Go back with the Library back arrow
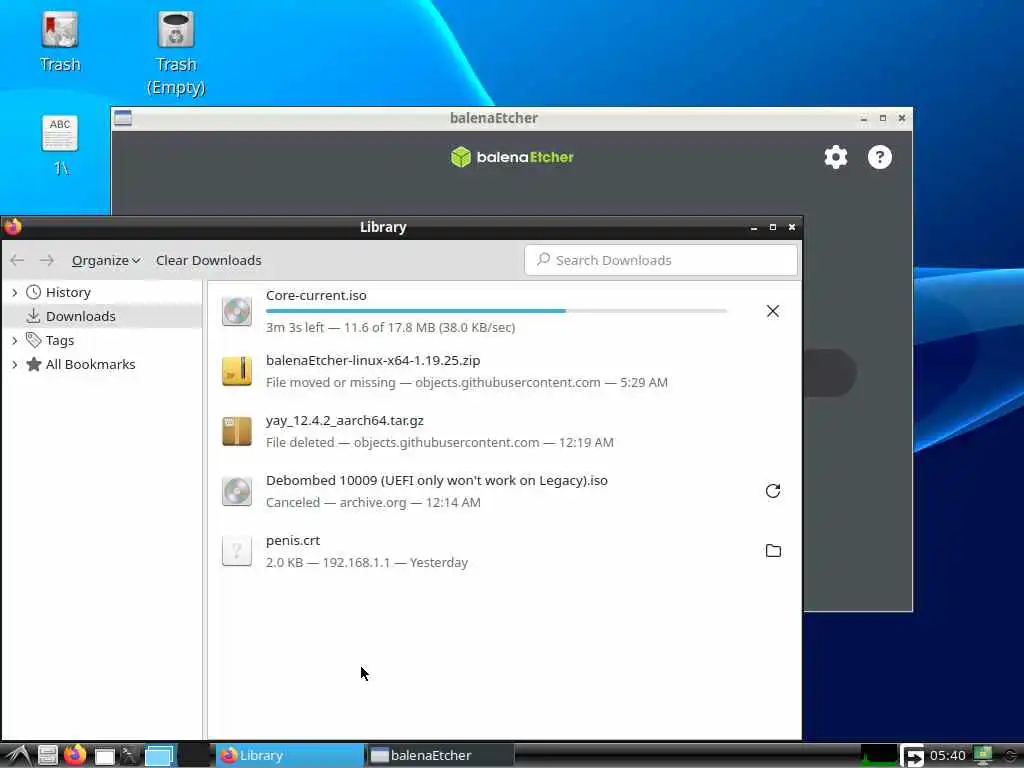Screen dimensions: 1024x768 pos(18,261)
